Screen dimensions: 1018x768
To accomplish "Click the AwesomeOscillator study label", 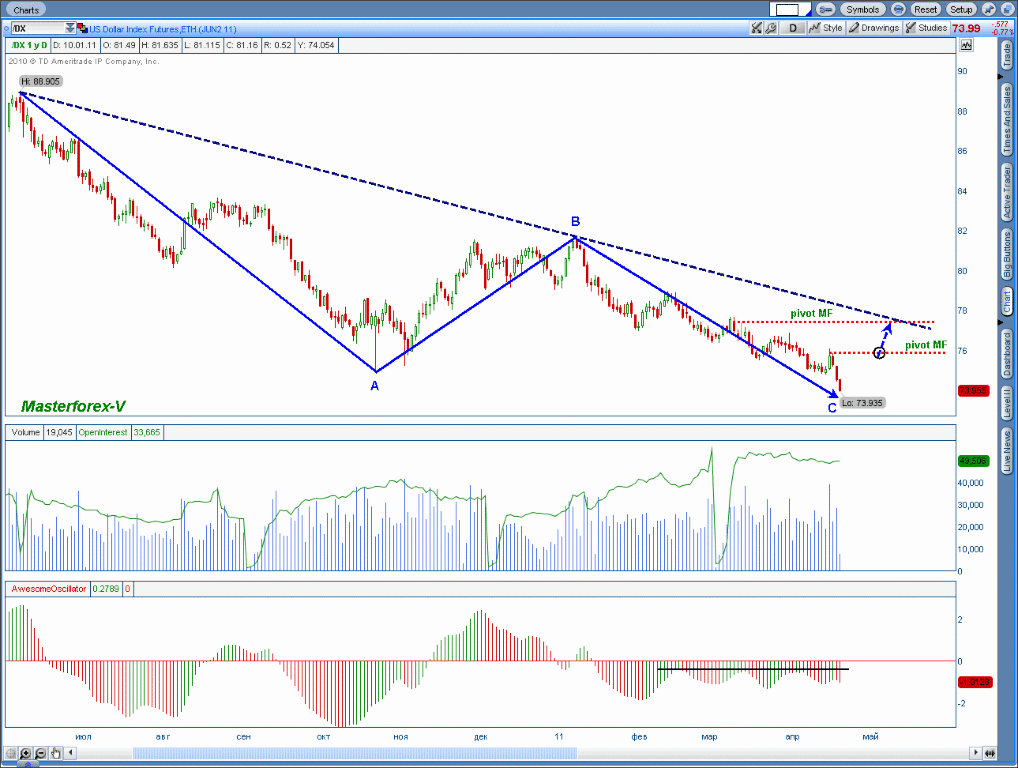I will [49, 589].
